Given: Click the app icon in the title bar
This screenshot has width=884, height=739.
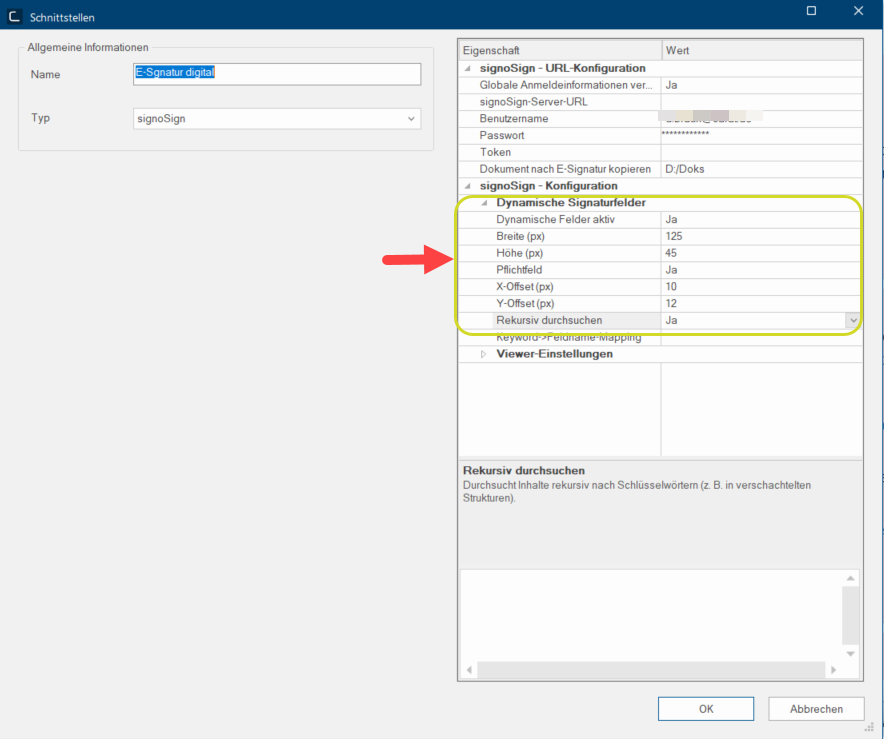Looking at the screenshot, I should tap(15, 17).
